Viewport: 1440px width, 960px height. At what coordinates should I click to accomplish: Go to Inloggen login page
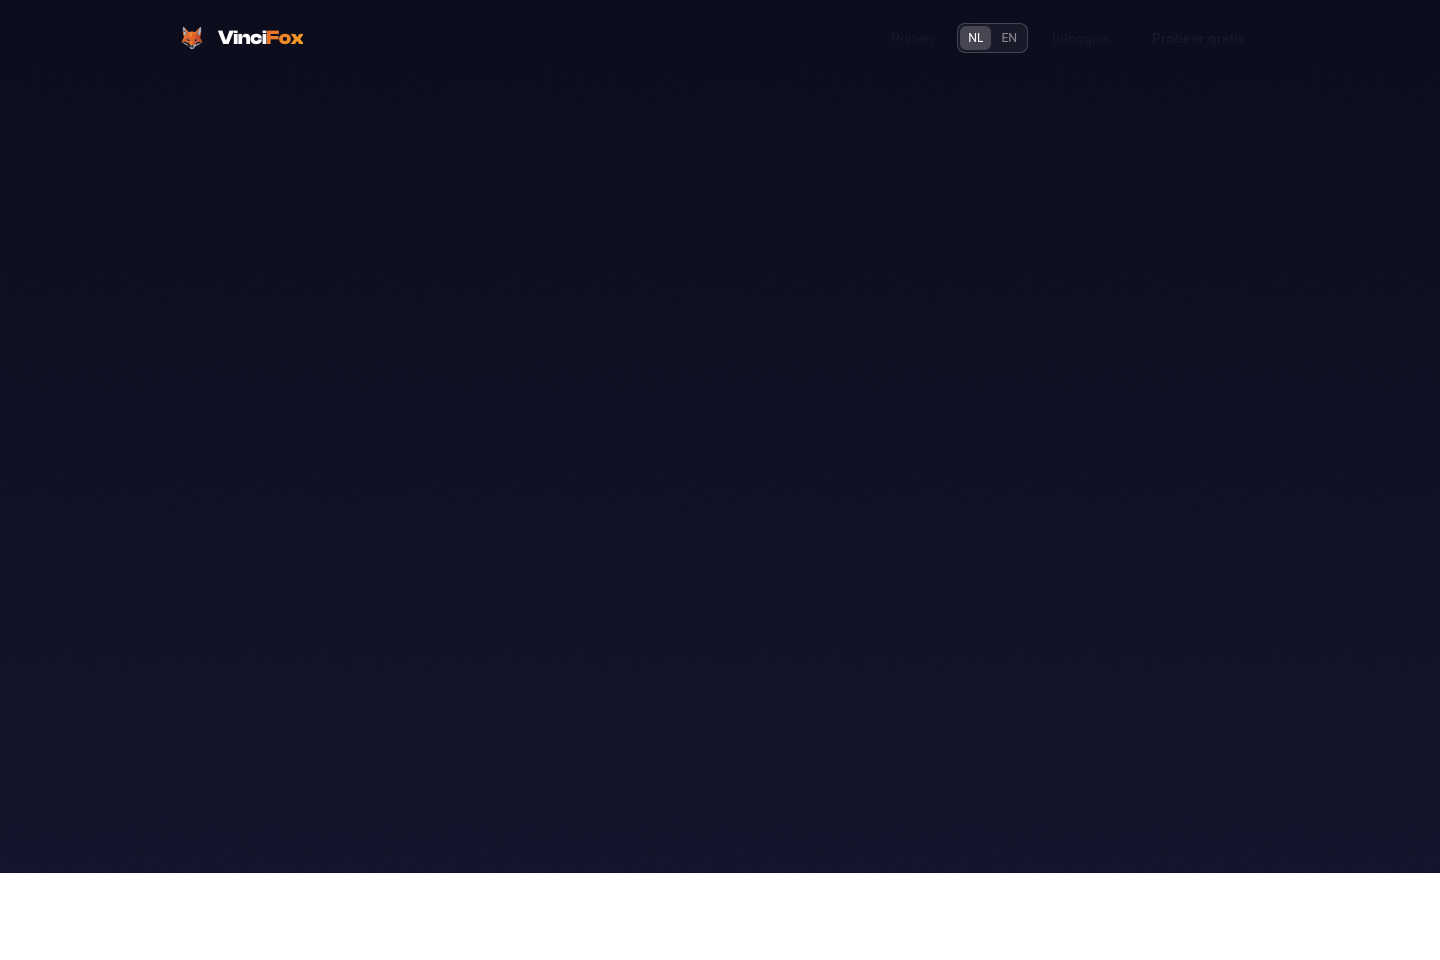point(1080,38)
